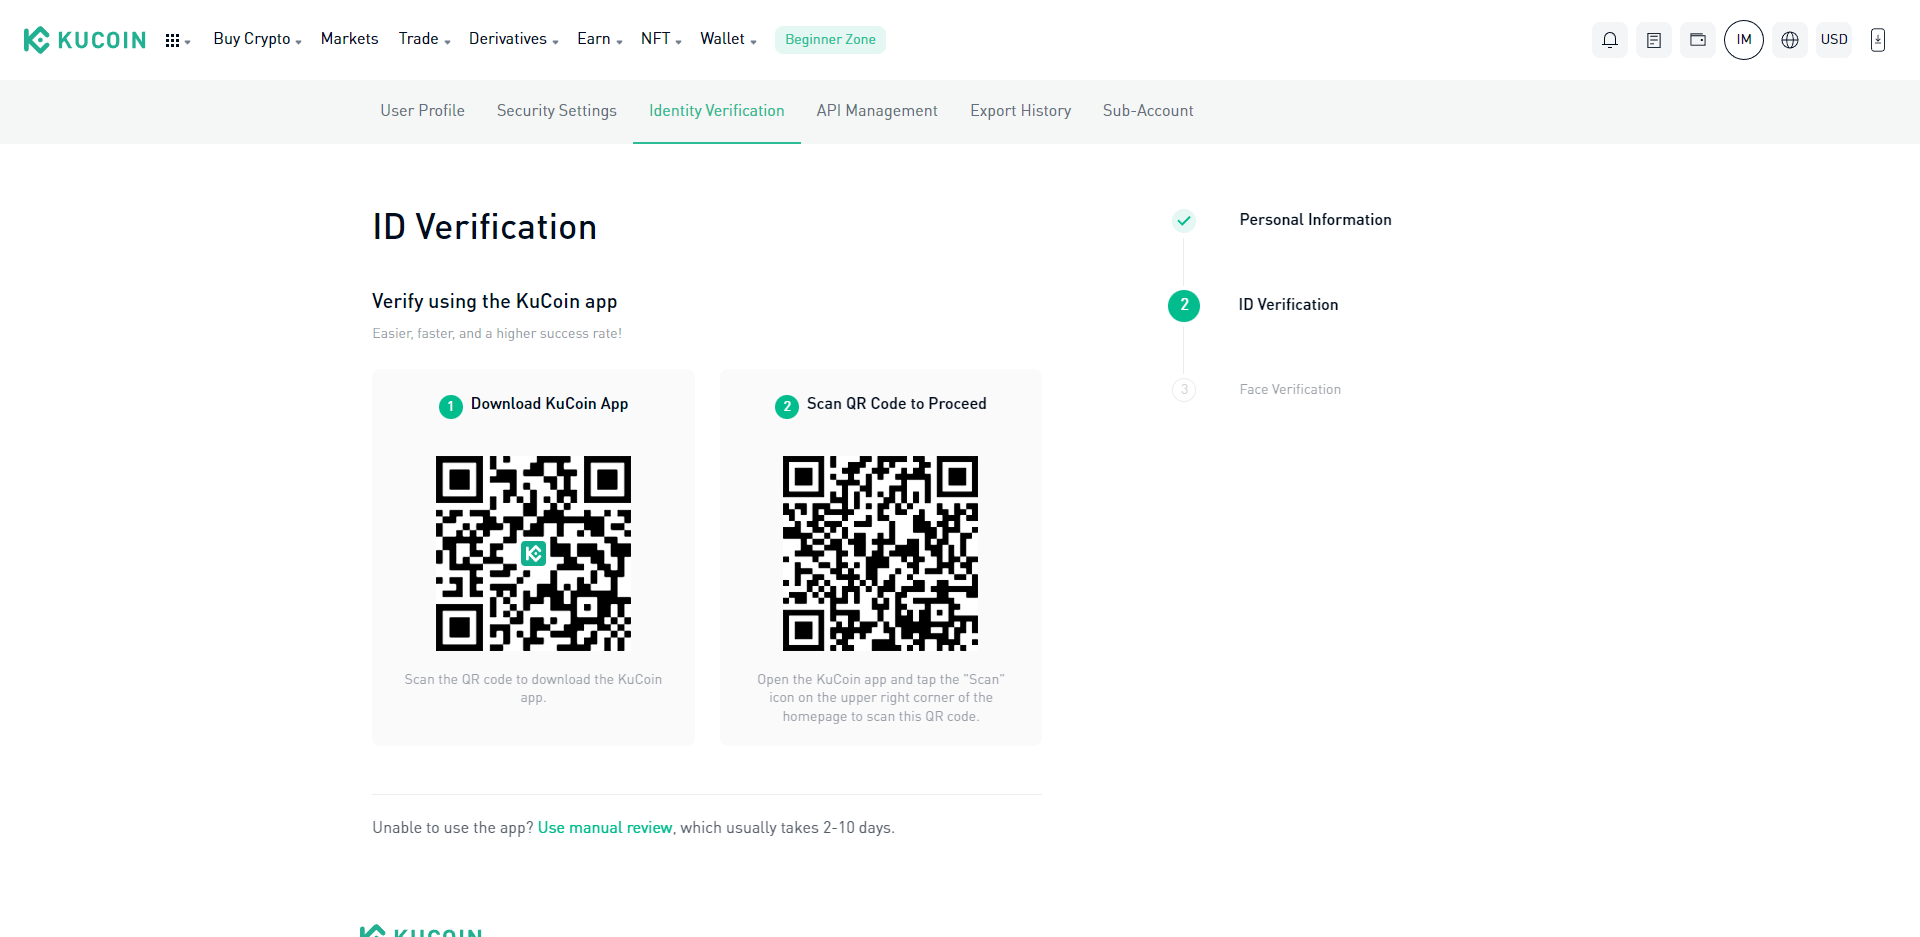Switch to API Management tab

coord(877,111)
